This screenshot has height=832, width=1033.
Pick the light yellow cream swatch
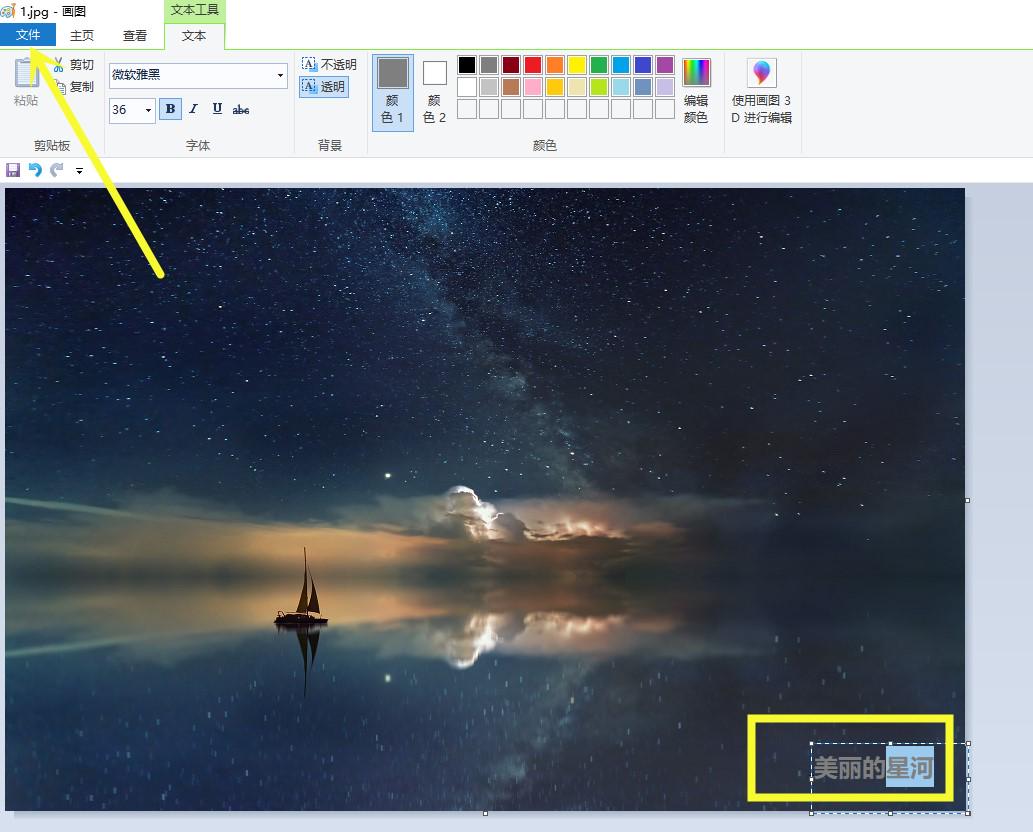click(x=577, y=86)
